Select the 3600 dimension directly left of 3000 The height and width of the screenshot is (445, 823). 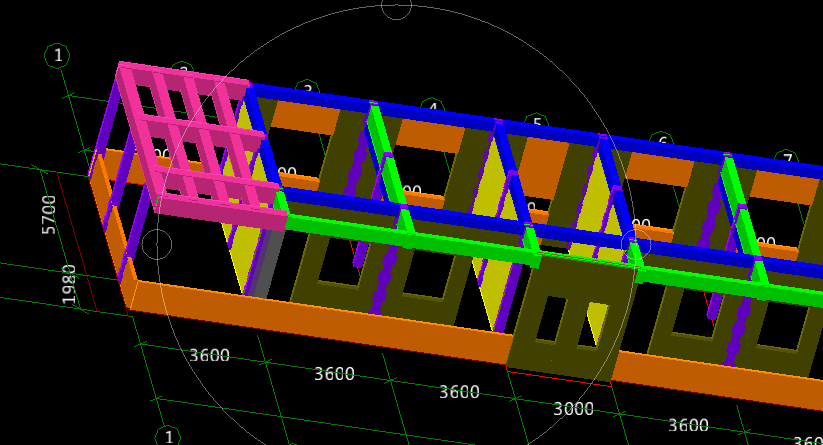[x=459, y=392]
